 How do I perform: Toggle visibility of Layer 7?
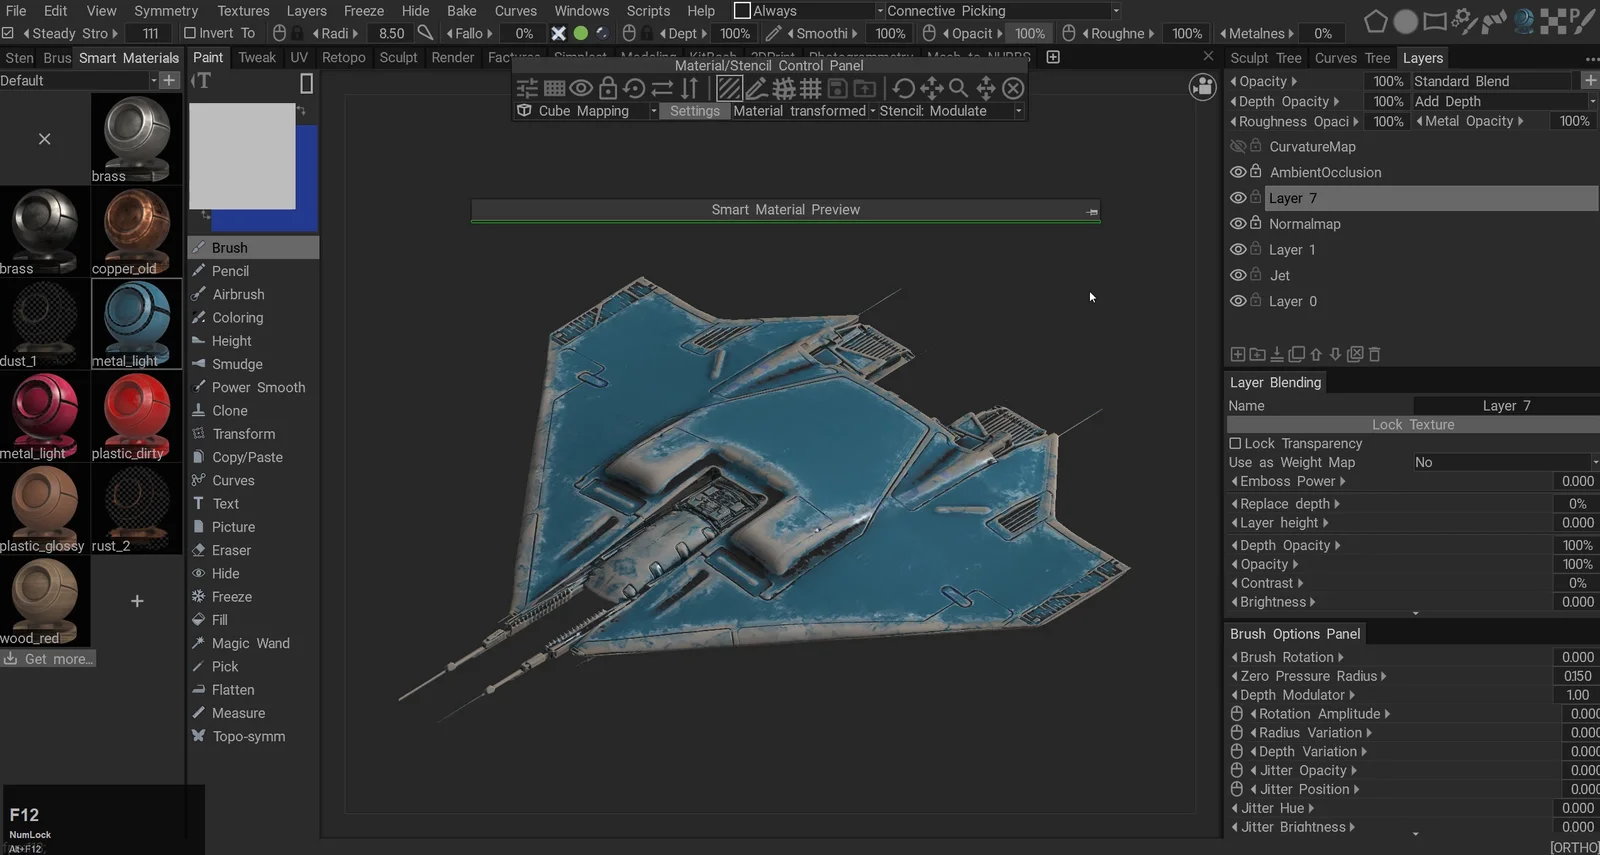coord(1238,198)
